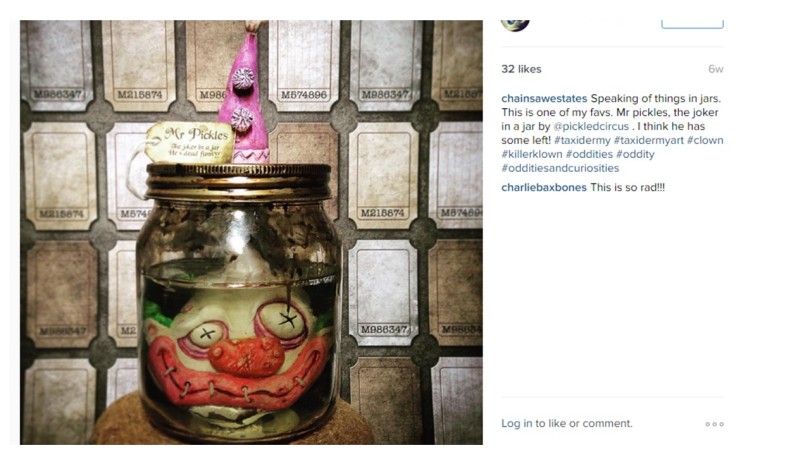Click the Mr Pickles tag in photo
The image size is (810, 455).
(x=189, y=142)
